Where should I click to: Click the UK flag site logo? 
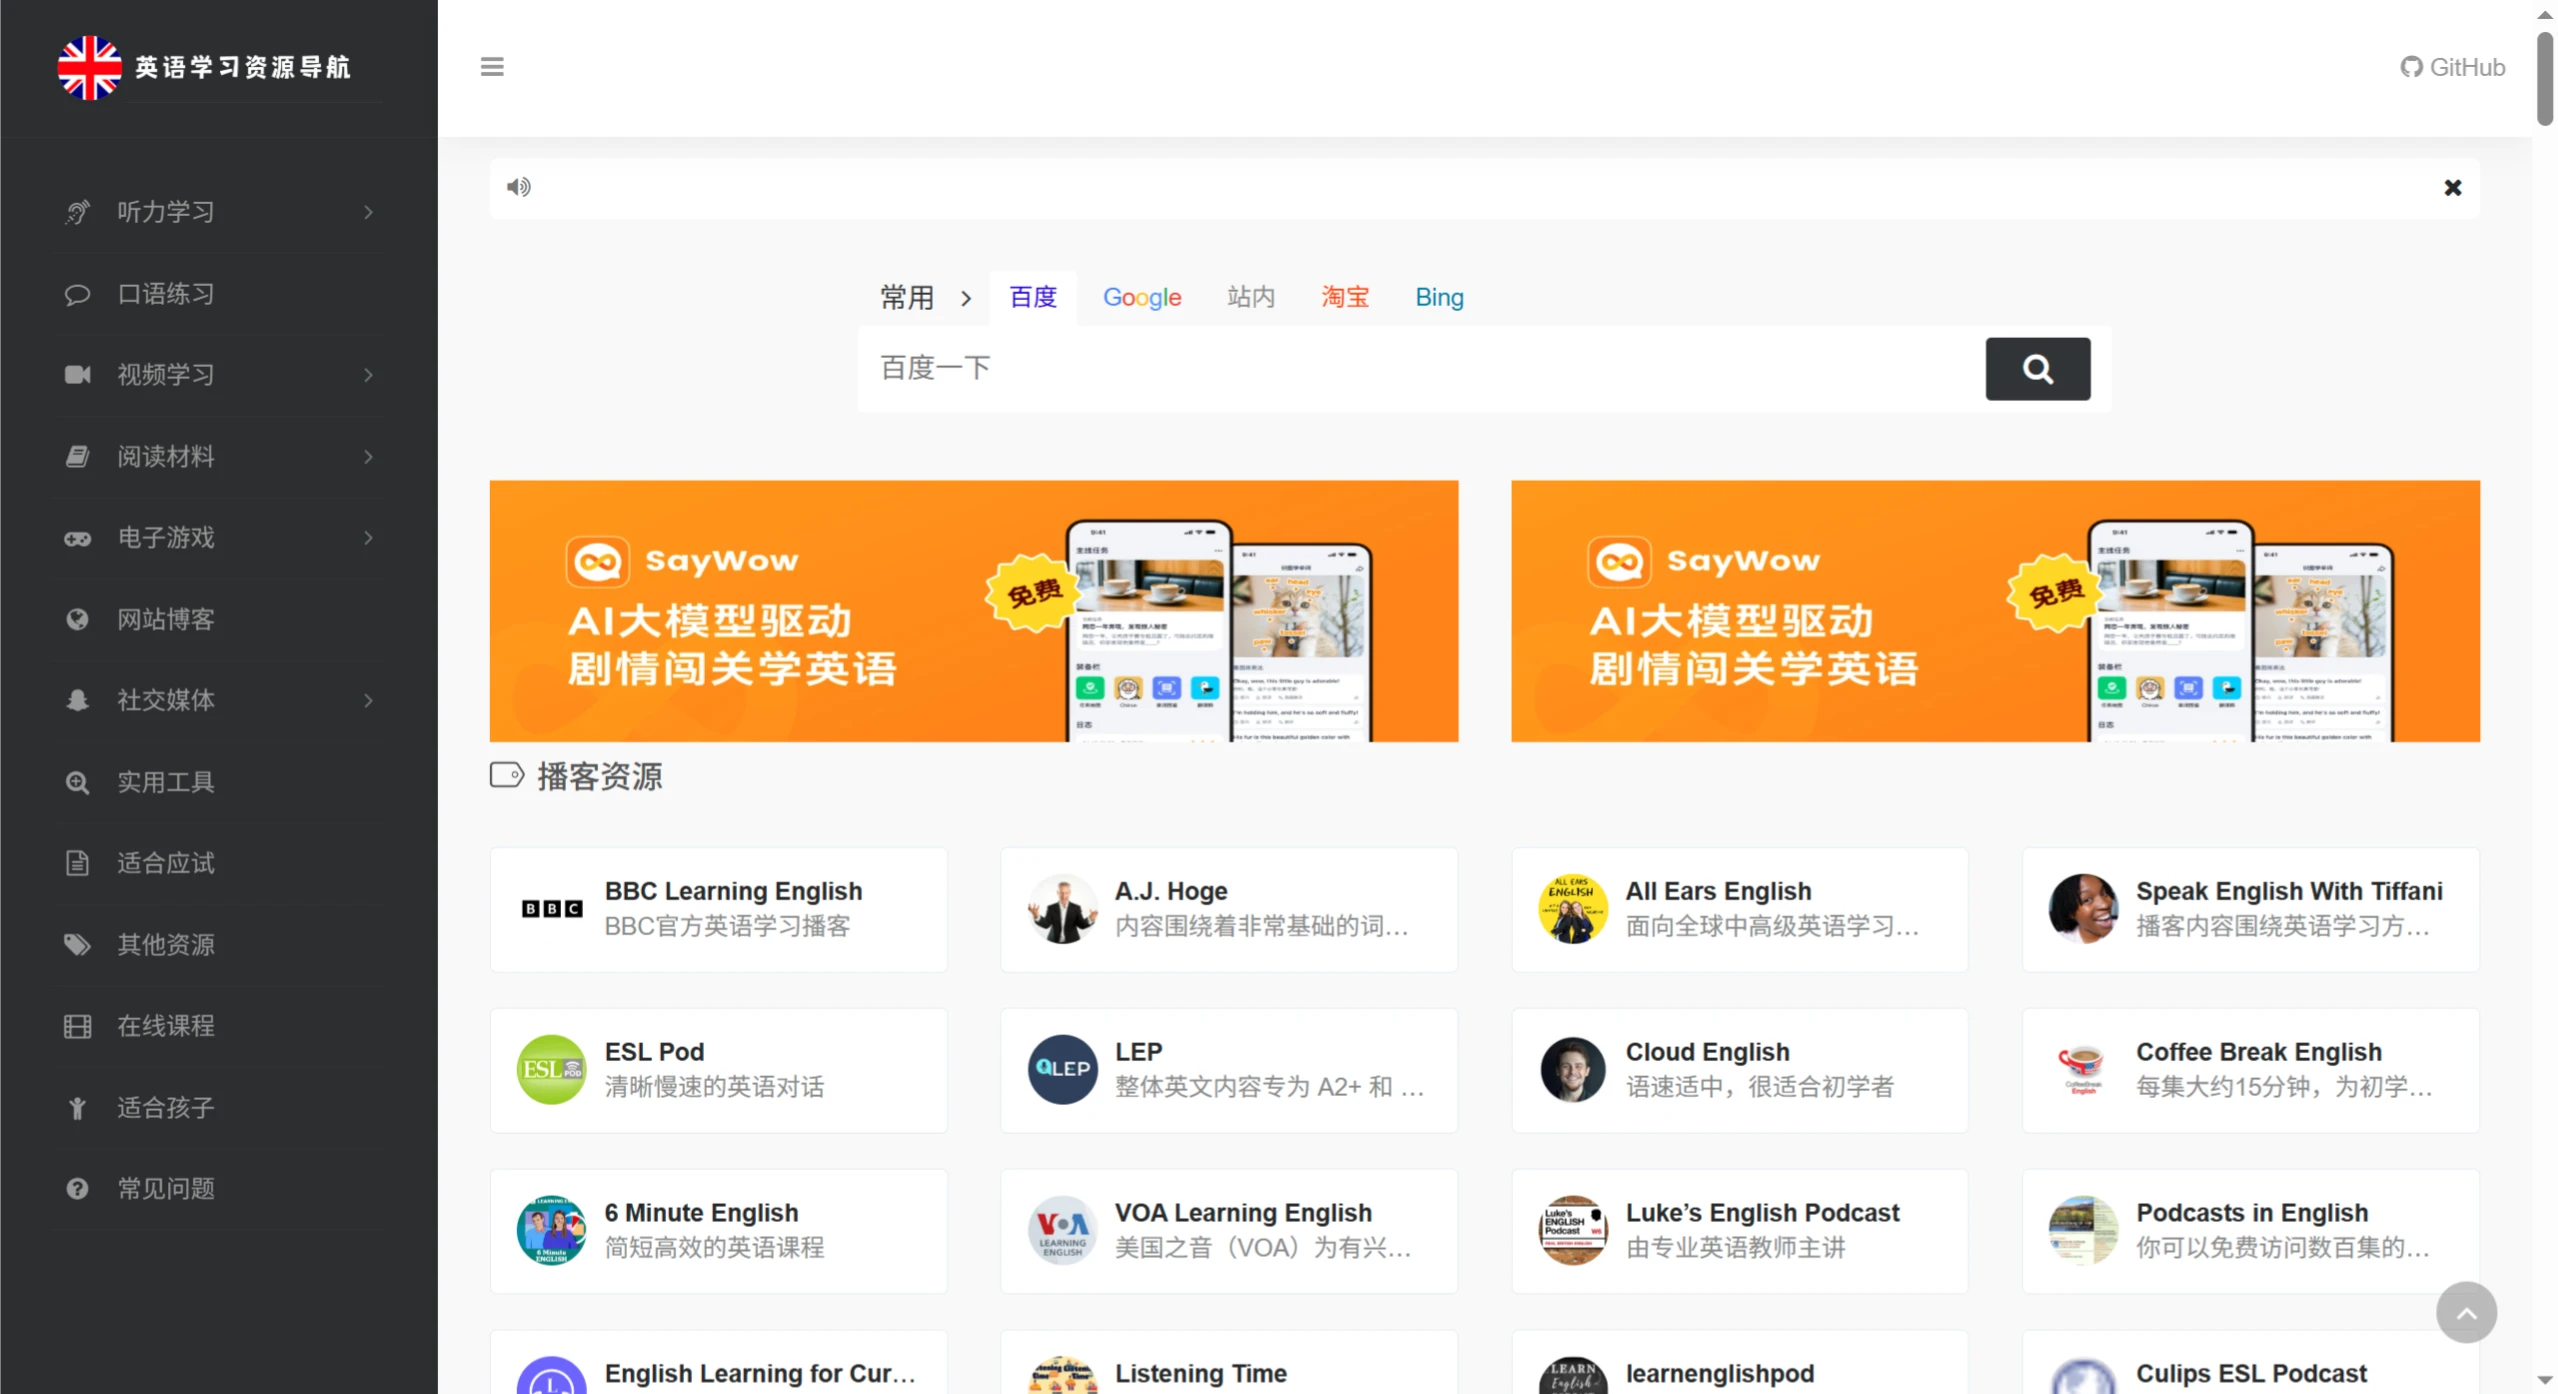tap(89, 67)
